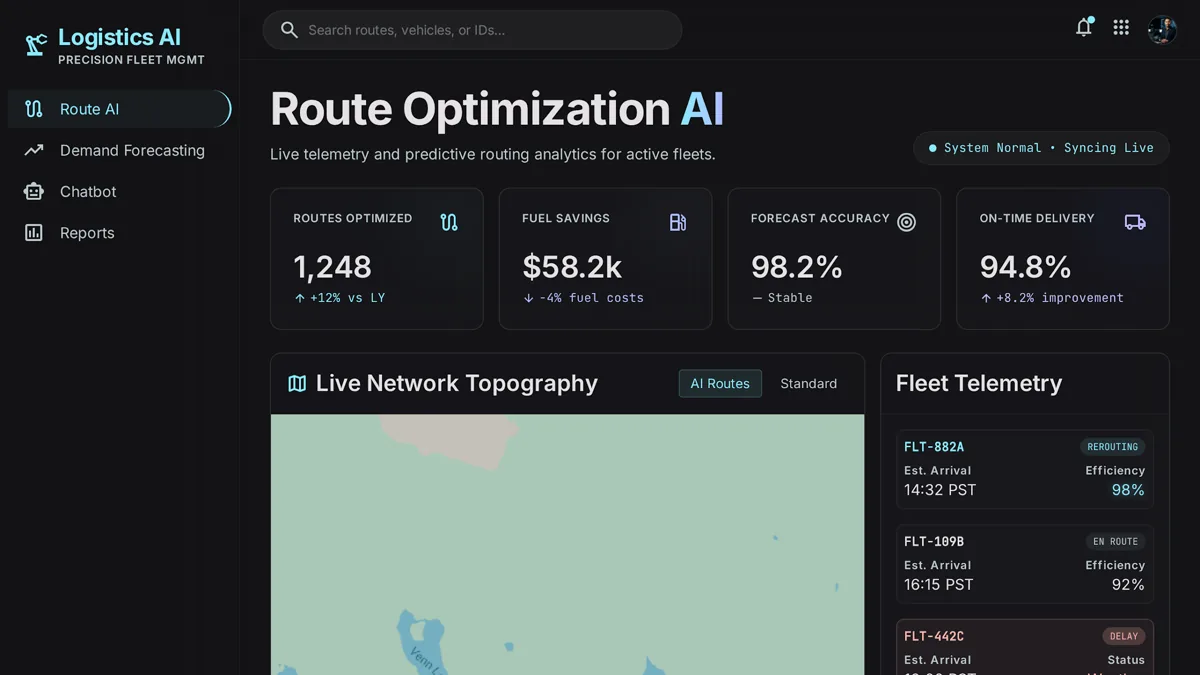
Task: Click the 92% efficiency value
Action: [x=1128, y=585]
